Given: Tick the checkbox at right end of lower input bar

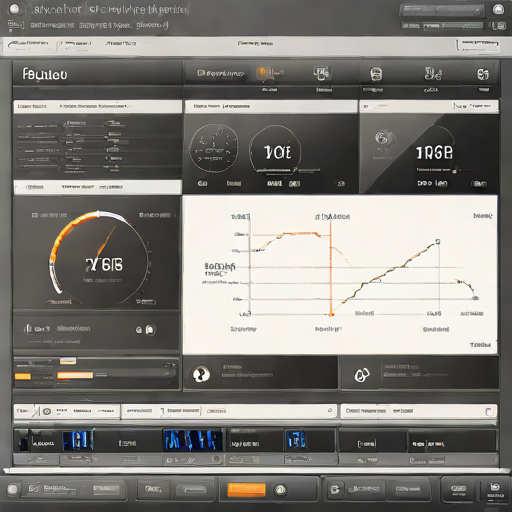Looking at the screenshot, I should click(x=489, y=412).
